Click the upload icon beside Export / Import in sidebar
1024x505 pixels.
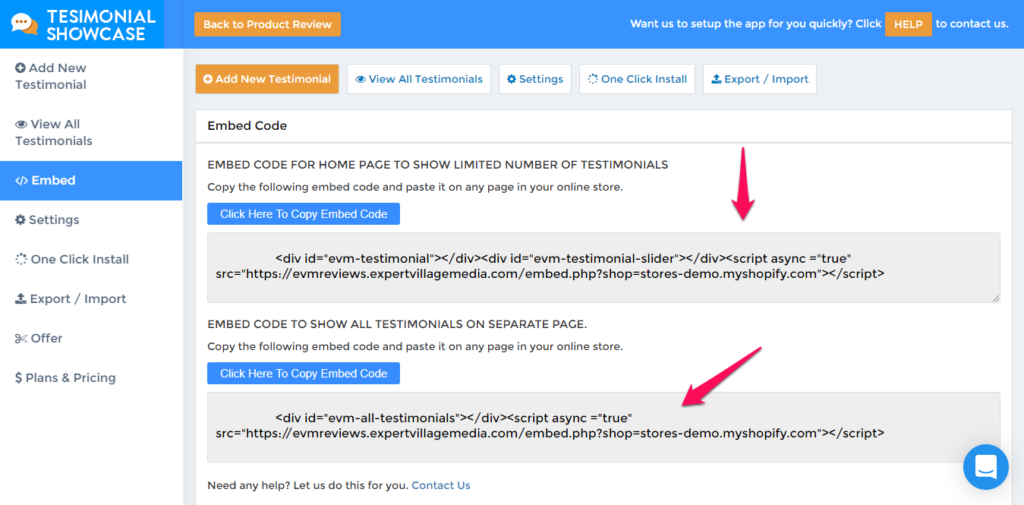[x=21, y=299]
